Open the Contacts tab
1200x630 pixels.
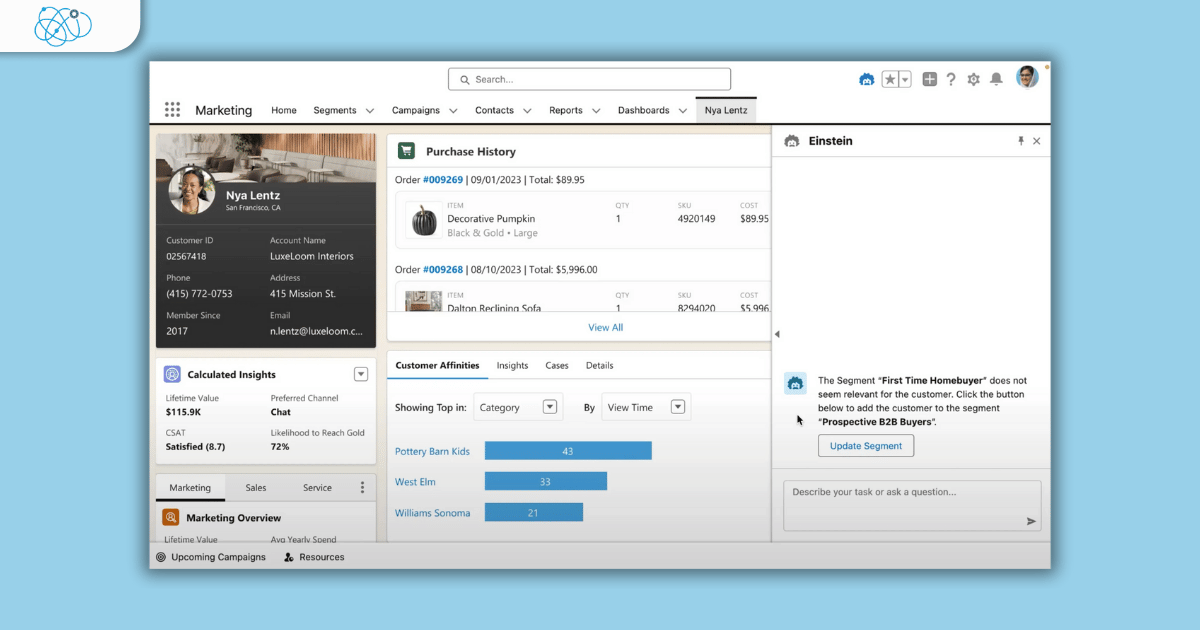494,110
